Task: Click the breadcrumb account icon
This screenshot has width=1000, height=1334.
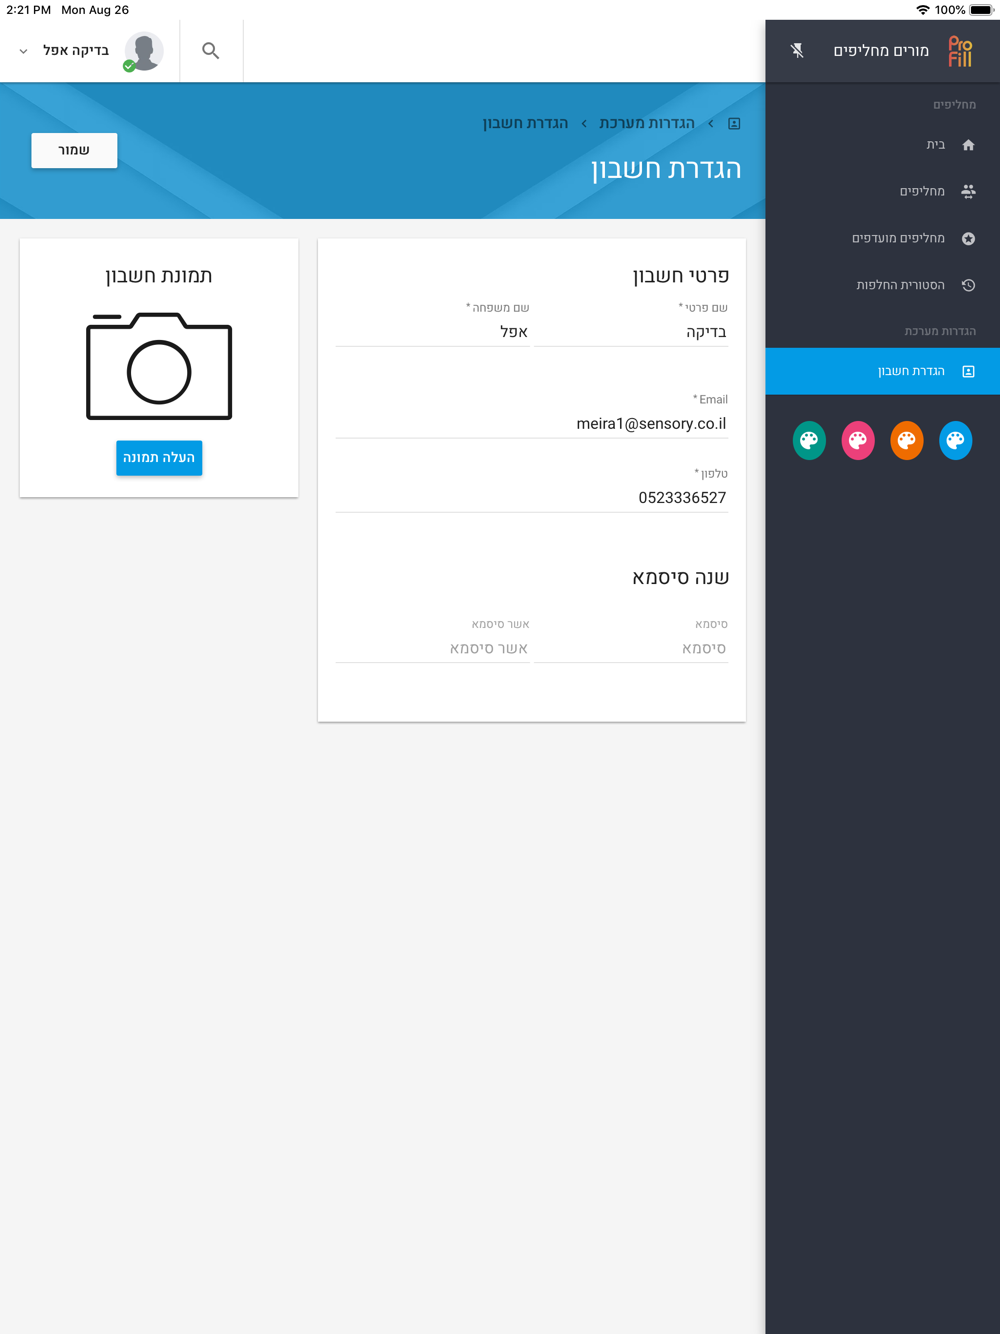Action: (x=734, y=123)
